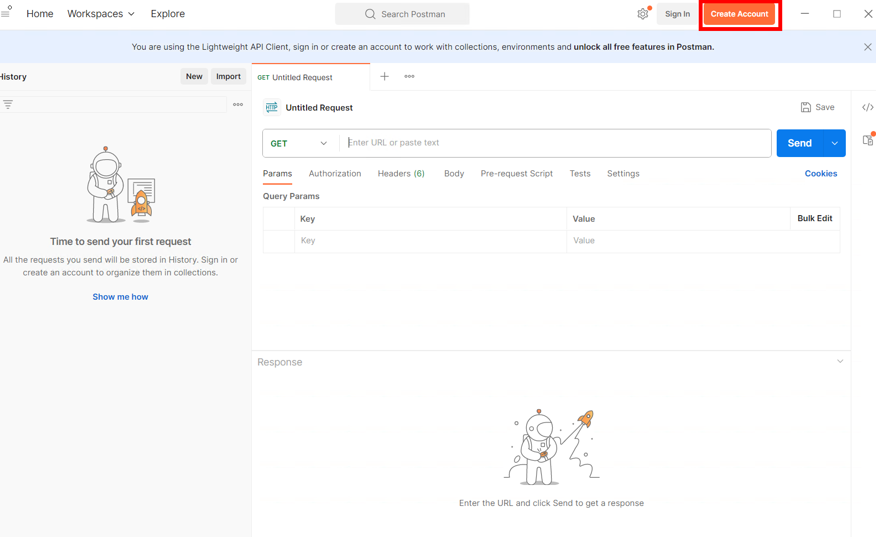Collapse the Response pane chevron

(x=840, y=362)
